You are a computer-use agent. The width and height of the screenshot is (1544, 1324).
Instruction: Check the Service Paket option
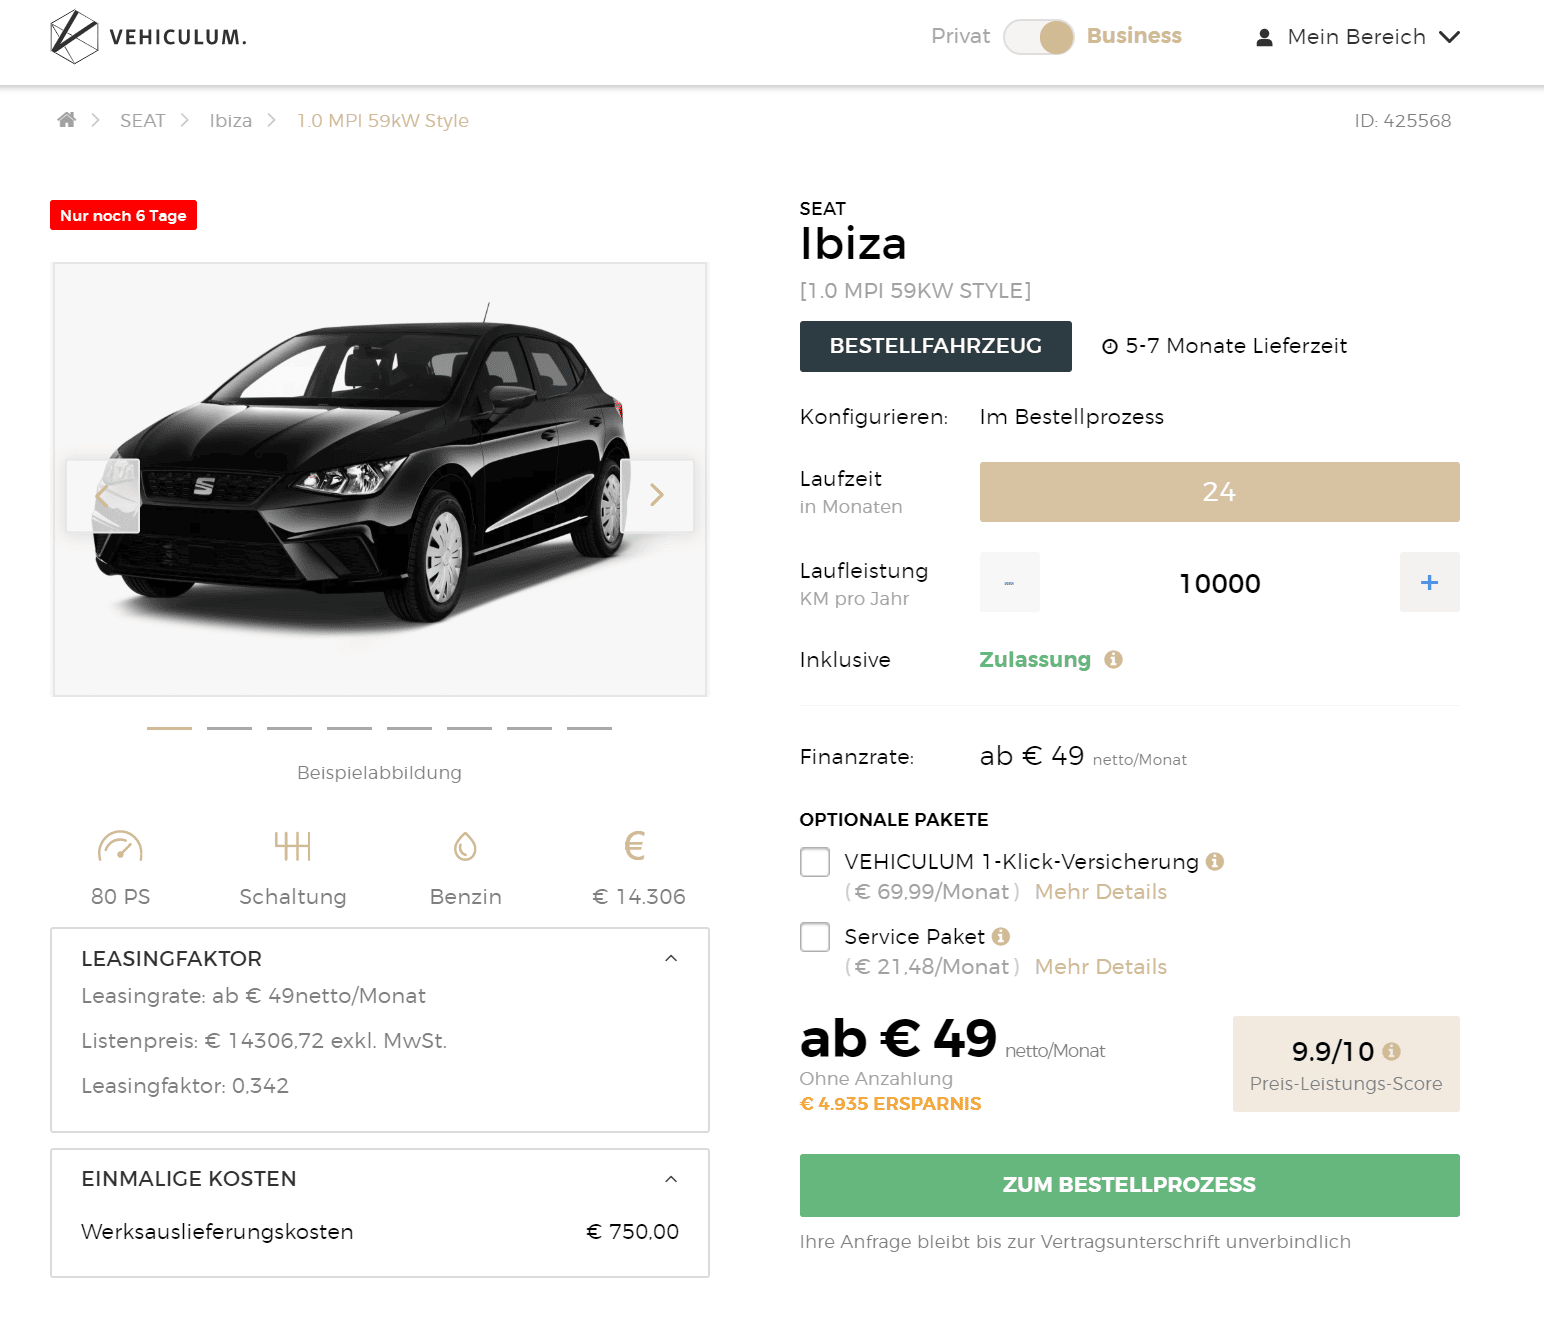tap(815, 937)
